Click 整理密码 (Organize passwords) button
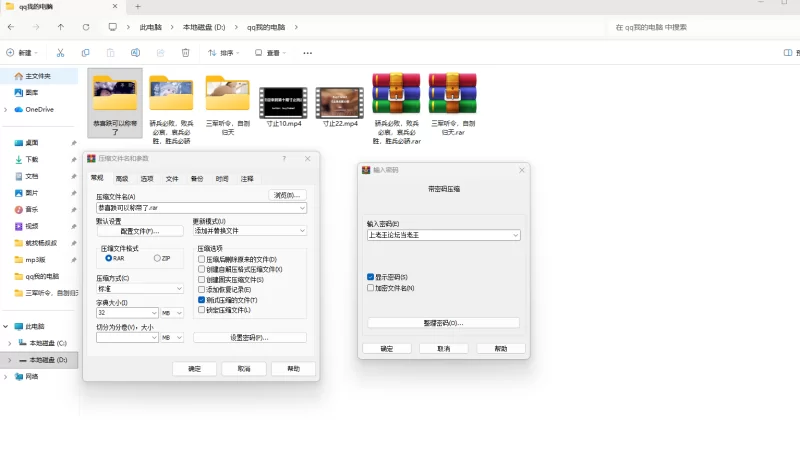This screenshot has width=800, height=466. [x=443, y=323]
